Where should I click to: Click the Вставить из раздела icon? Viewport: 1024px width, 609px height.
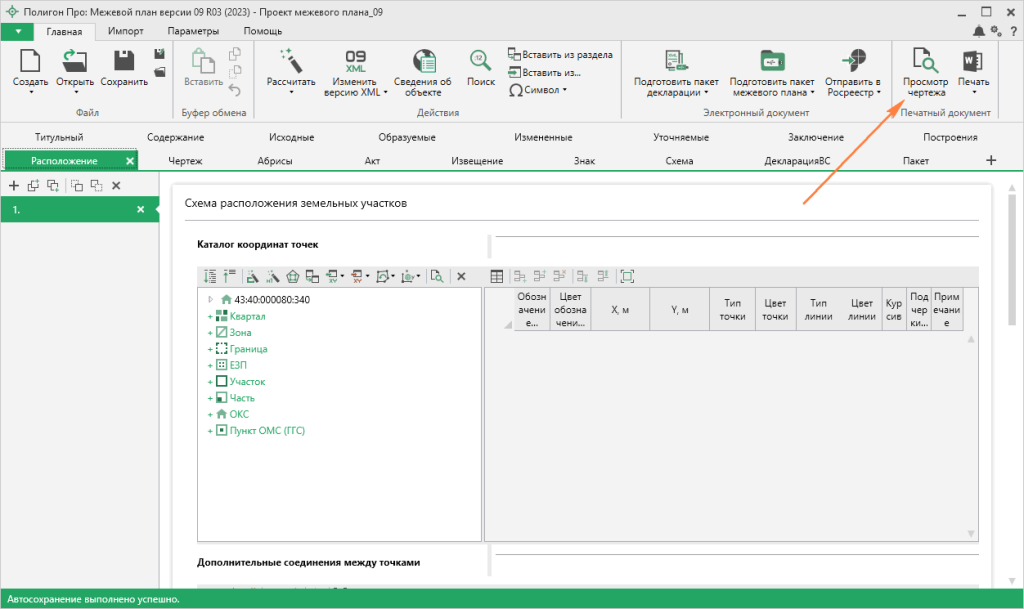514,54
